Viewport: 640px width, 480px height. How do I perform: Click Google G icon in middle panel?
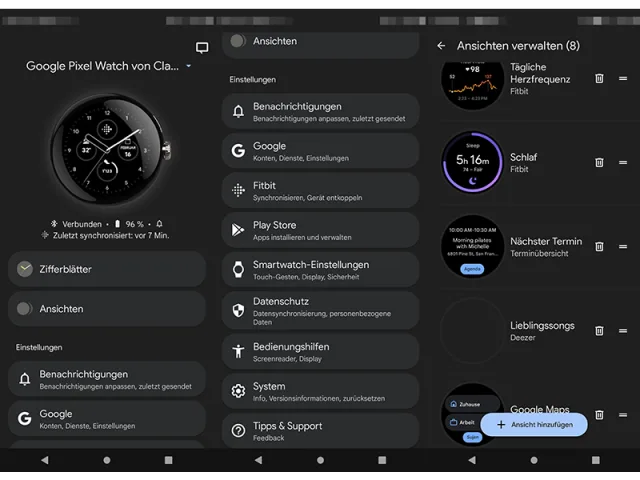[x=238, y=151]
